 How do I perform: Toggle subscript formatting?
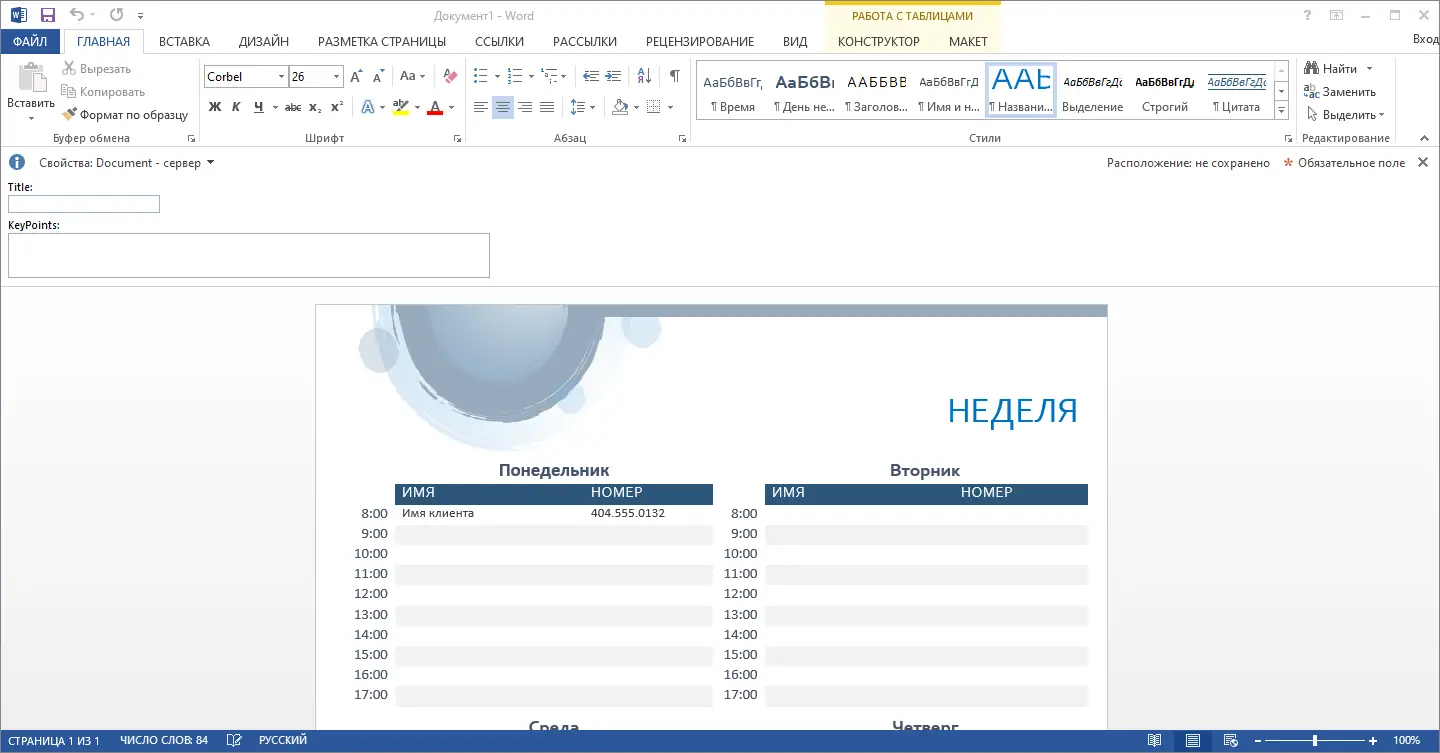pos(314,107)
